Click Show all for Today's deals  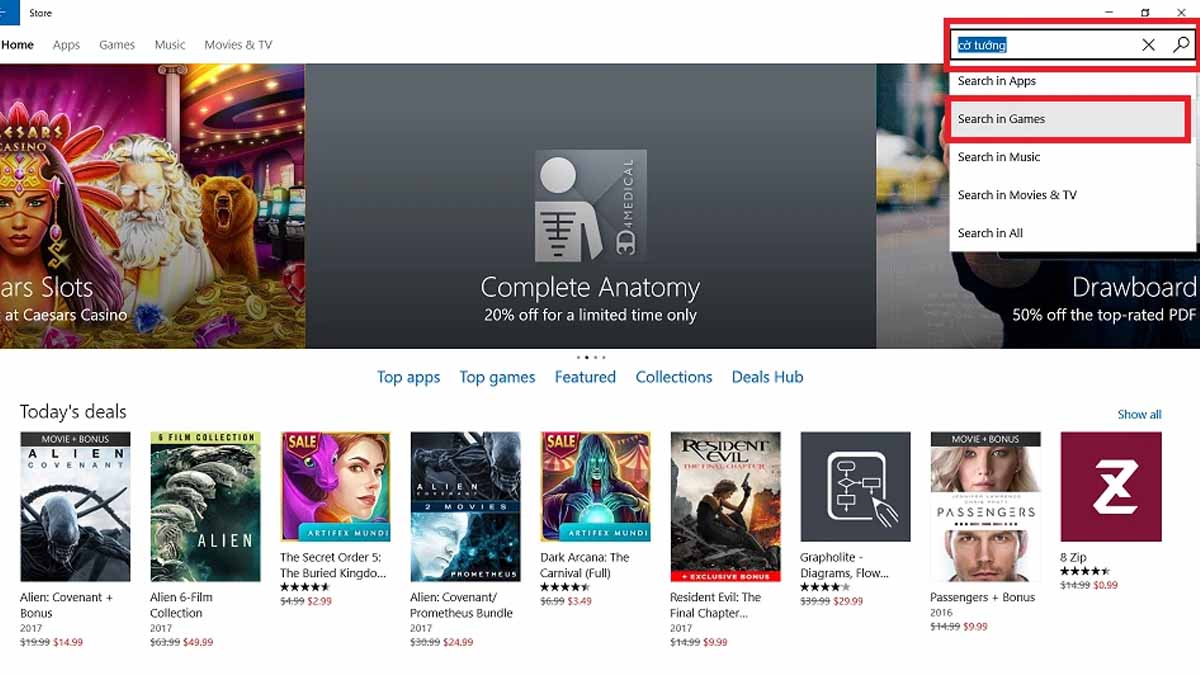pos(1139,414)
